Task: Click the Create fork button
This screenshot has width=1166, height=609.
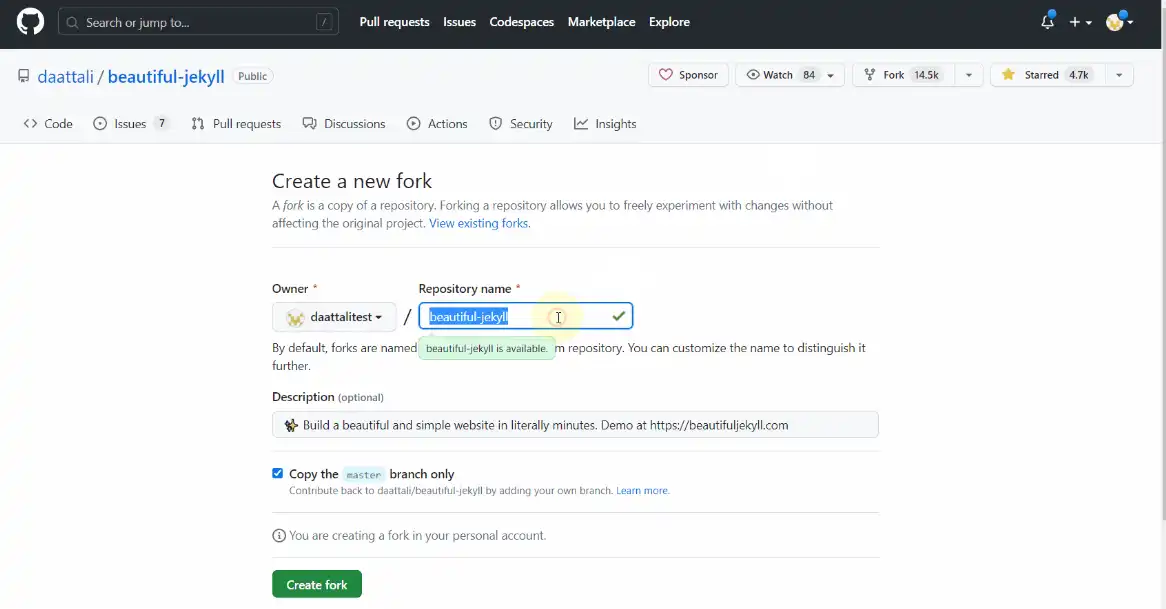Action: 317,584
